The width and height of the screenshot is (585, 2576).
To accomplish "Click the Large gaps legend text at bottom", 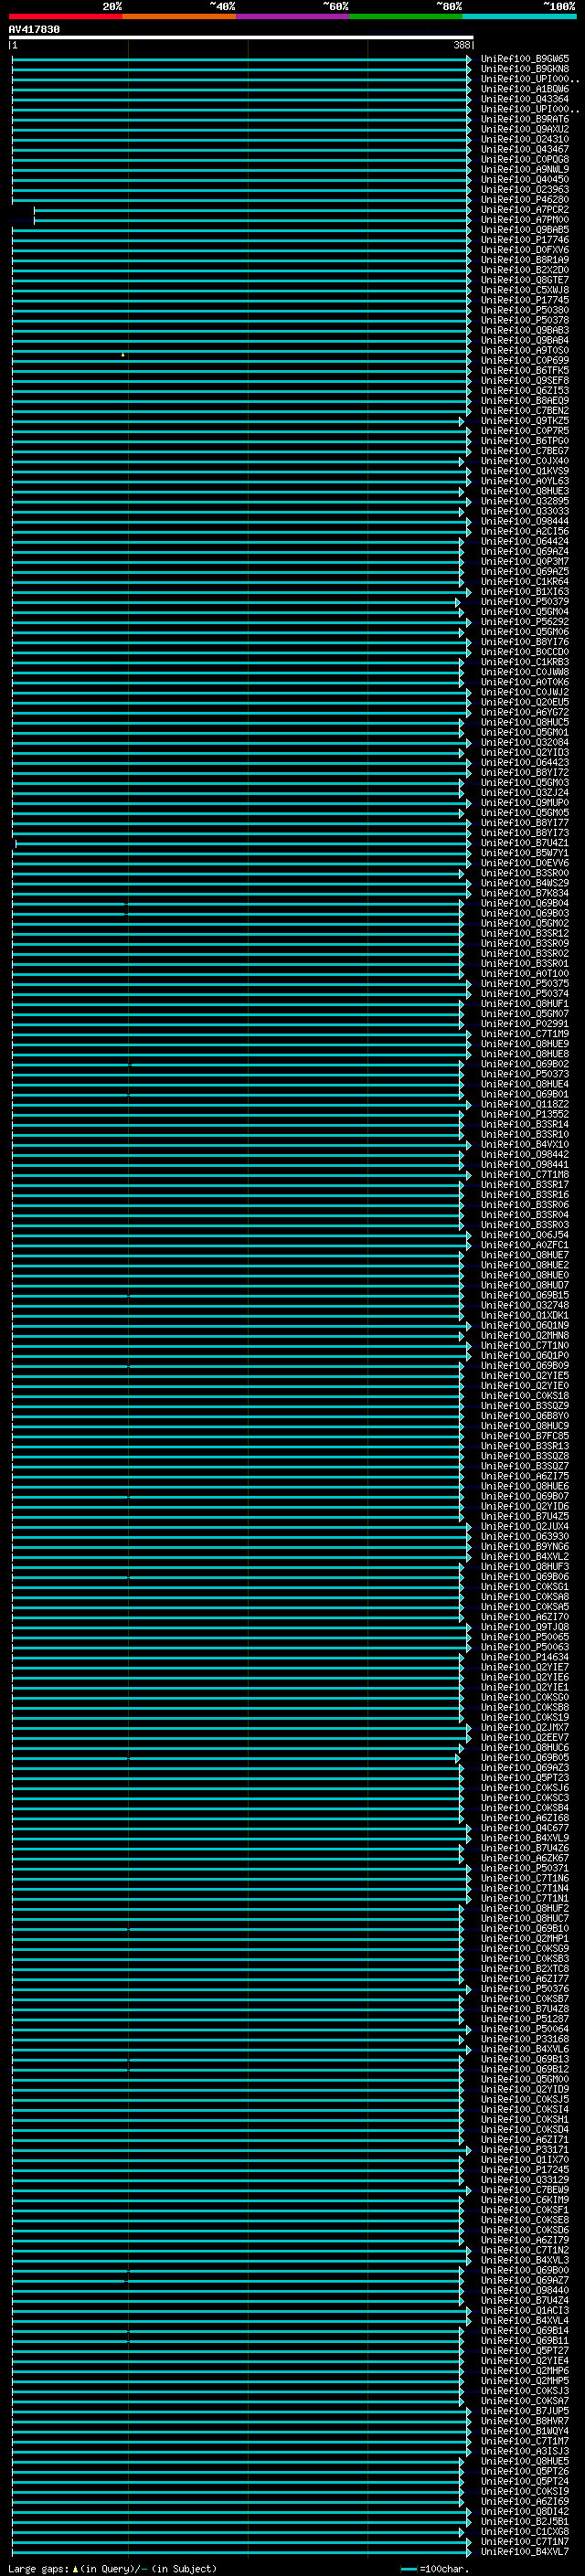I will (x=112, y=2568).
